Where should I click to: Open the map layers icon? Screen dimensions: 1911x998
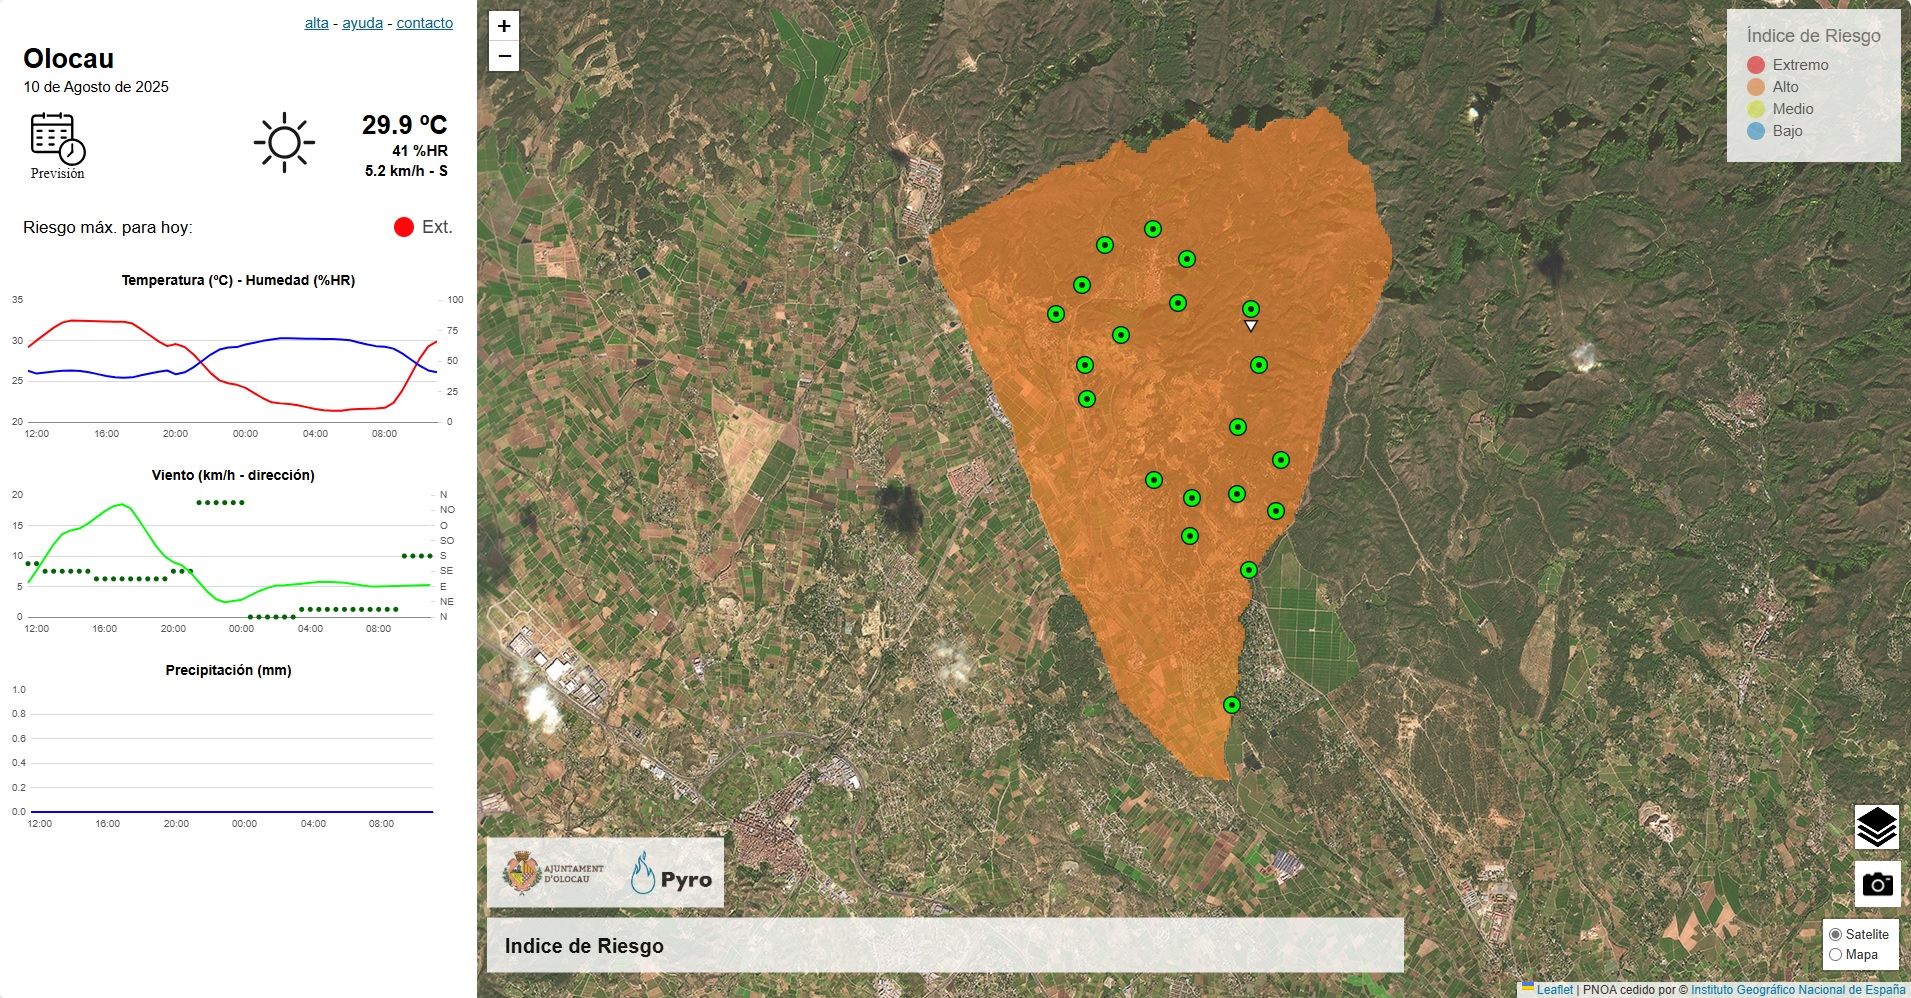pyautogui.click(x=1878, y=827)
